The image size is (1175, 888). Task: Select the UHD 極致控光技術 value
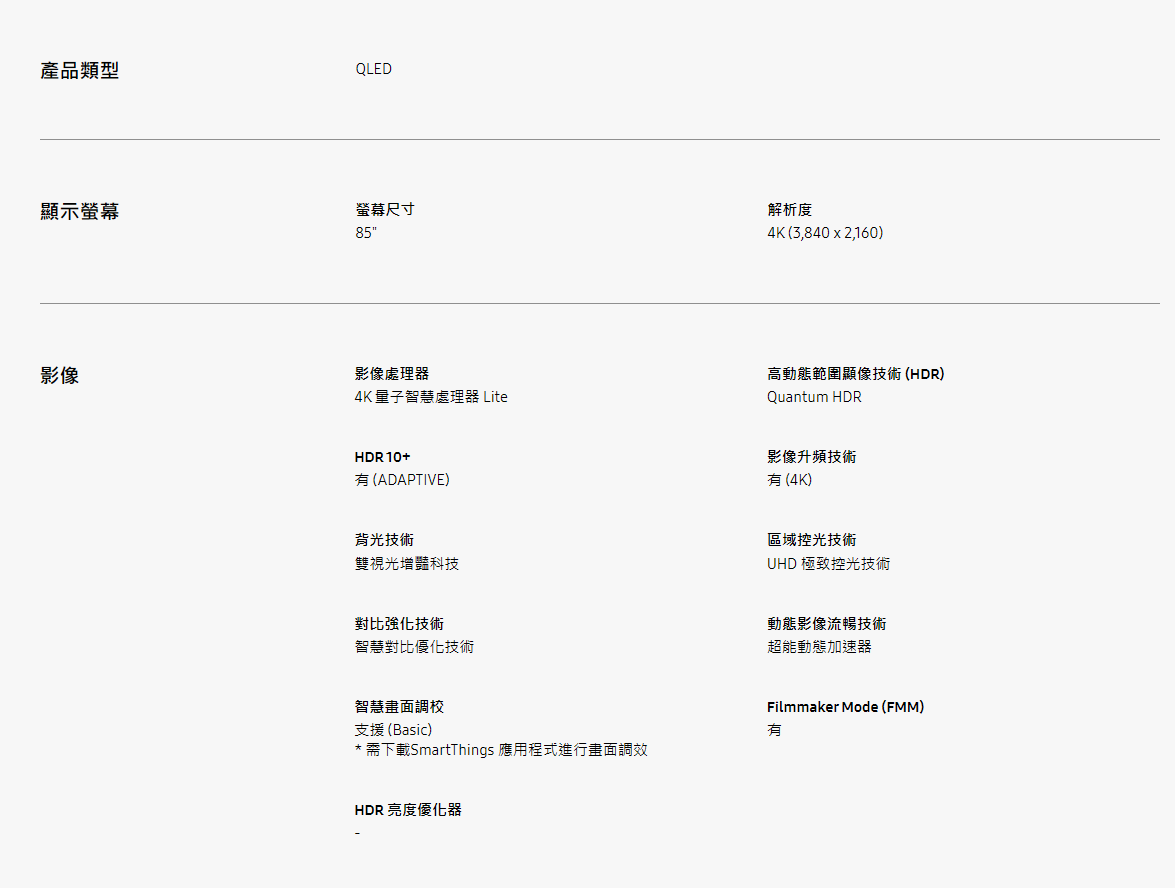pyautogui.click(x=828, y=564)
